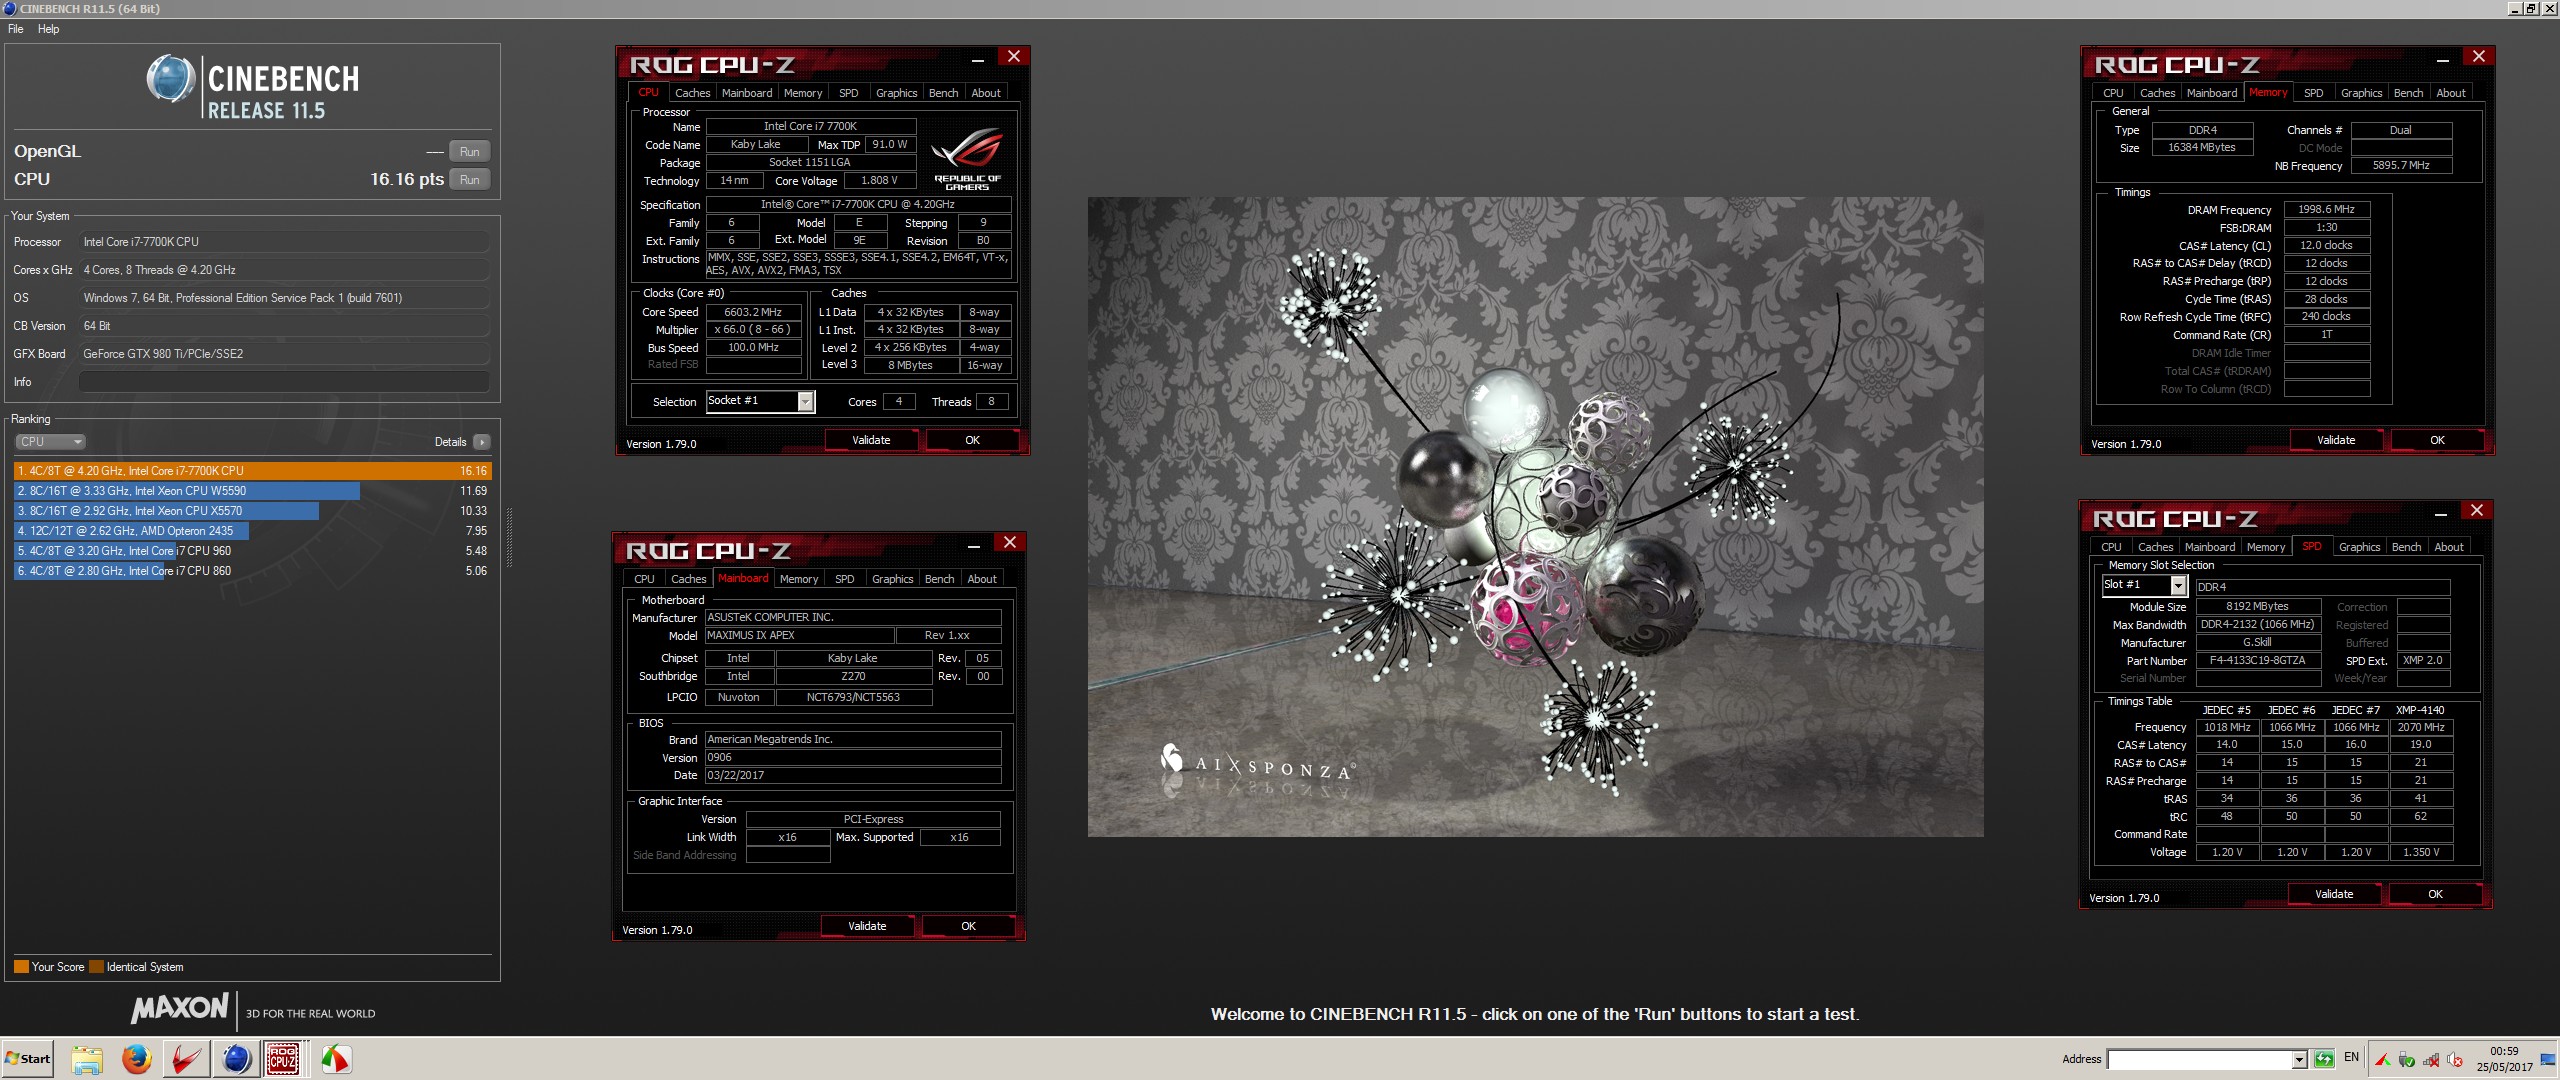Screen dimensions: 2560x1080
Task: Open the safely remove hardware tray icon
Action: (x=2407, y=1060)
